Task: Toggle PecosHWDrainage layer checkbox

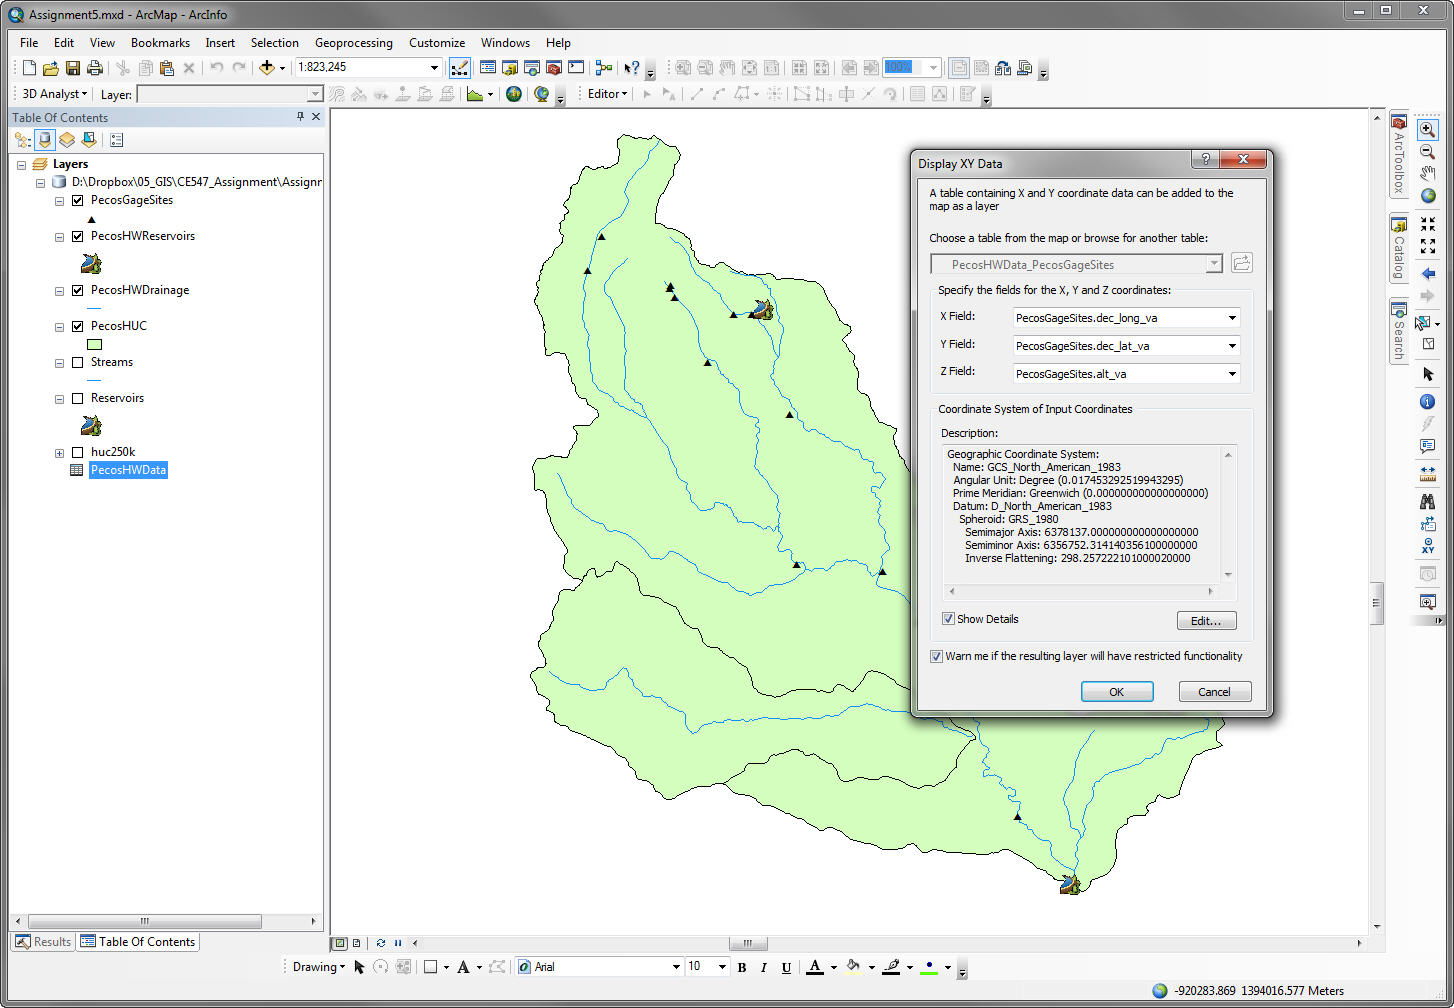Action: [78, 290]
